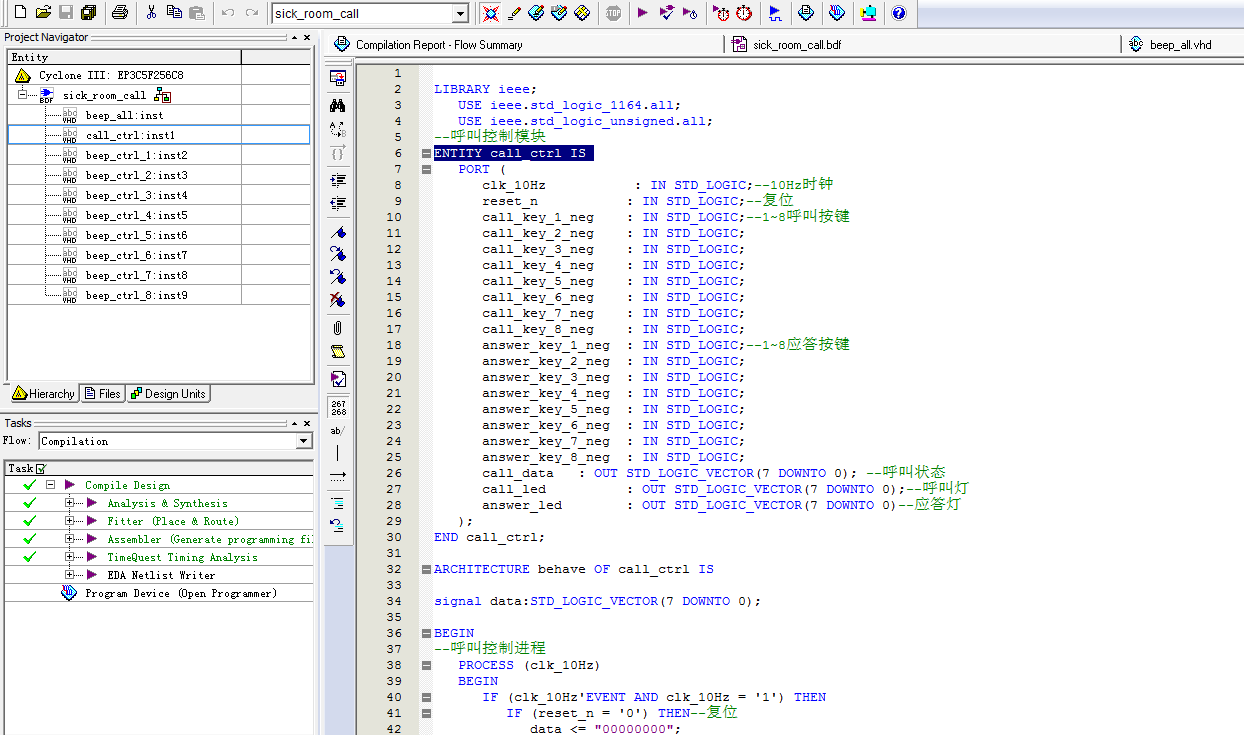Open the sick_room_call project dropdown

coord(460,14)
